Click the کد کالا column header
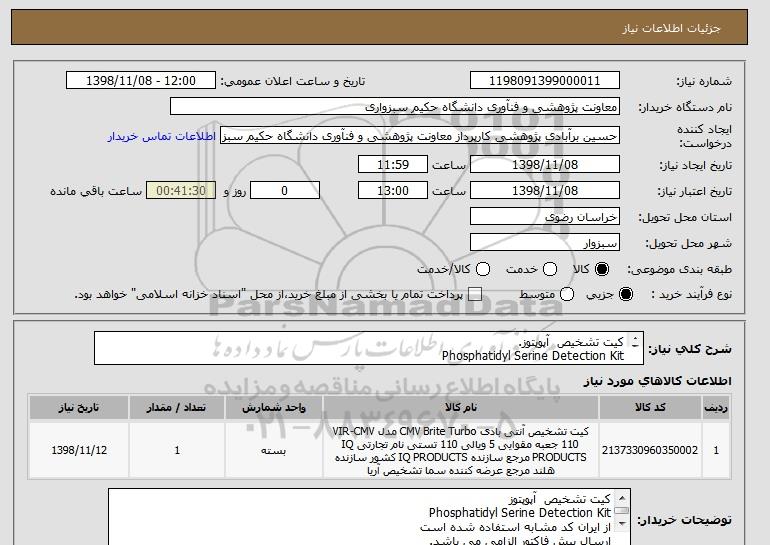770x545 pixels. 650,408
